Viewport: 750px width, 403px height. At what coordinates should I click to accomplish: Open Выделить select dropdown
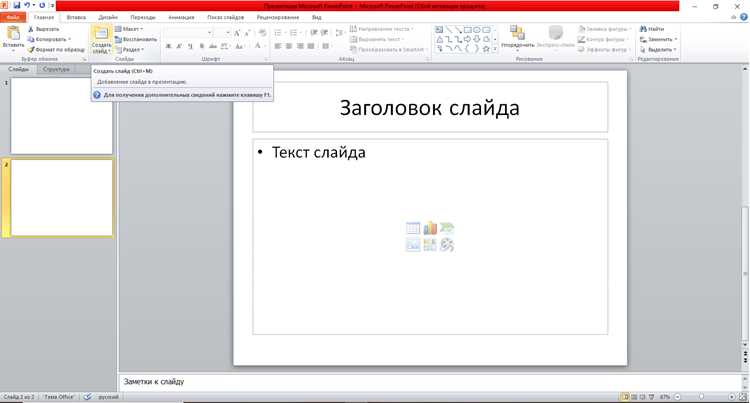click(x=659, y=49)
